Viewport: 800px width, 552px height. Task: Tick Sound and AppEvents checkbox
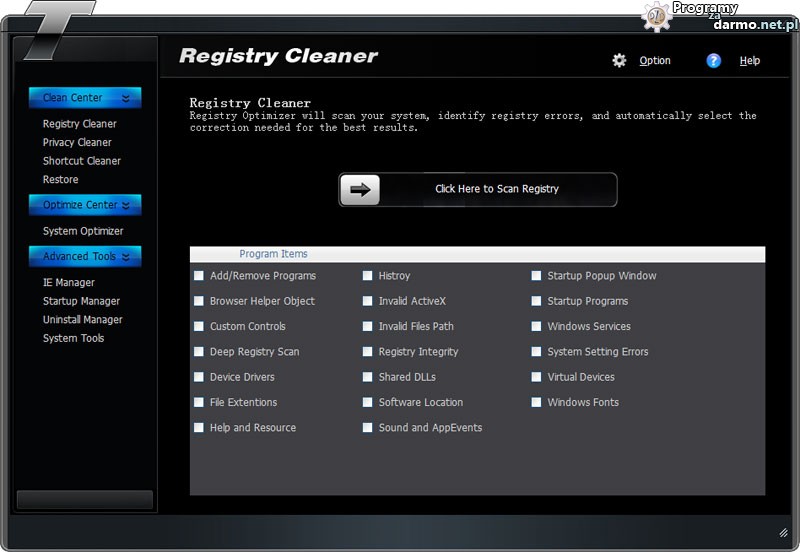pos(367,428)
